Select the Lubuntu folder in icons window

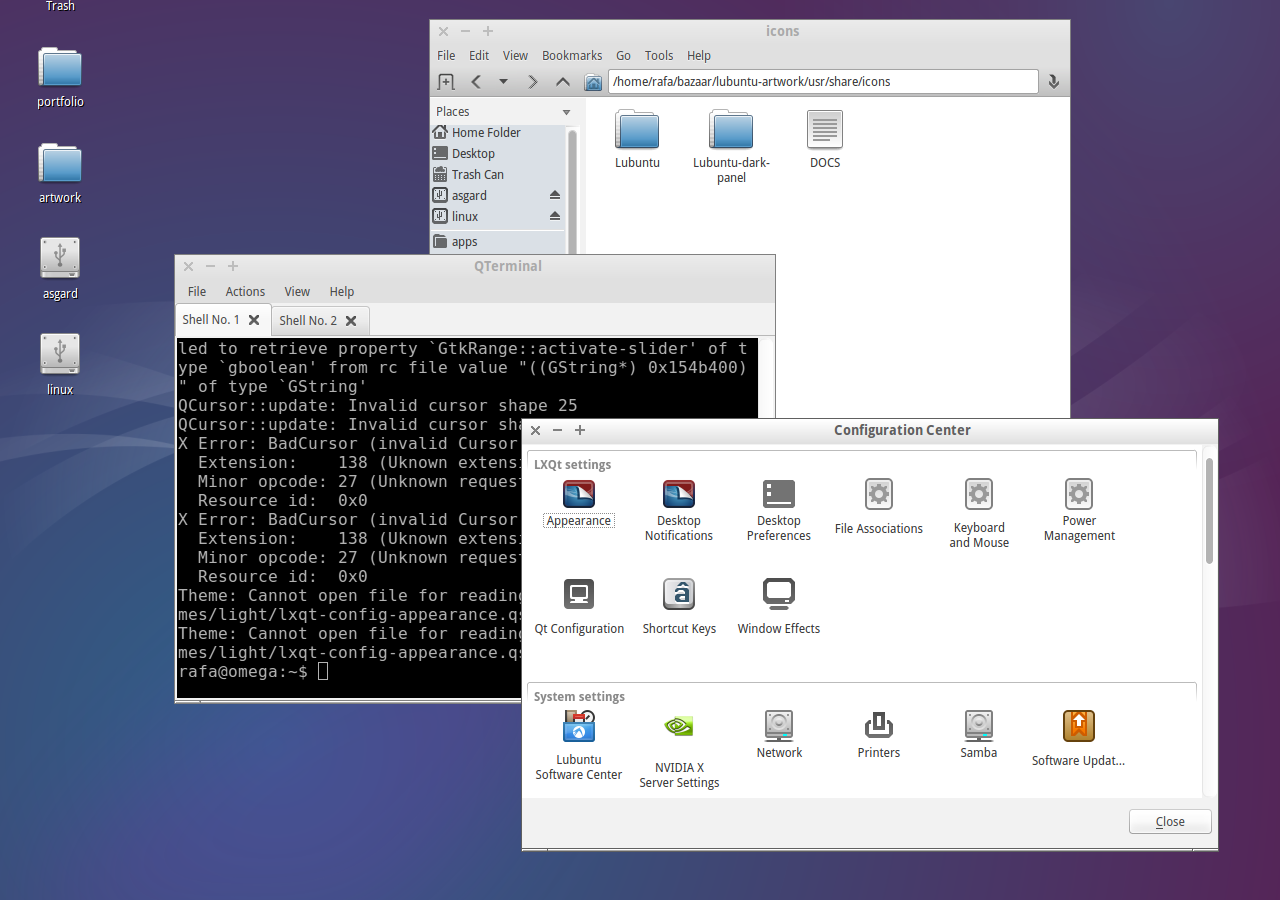point(637,139)
